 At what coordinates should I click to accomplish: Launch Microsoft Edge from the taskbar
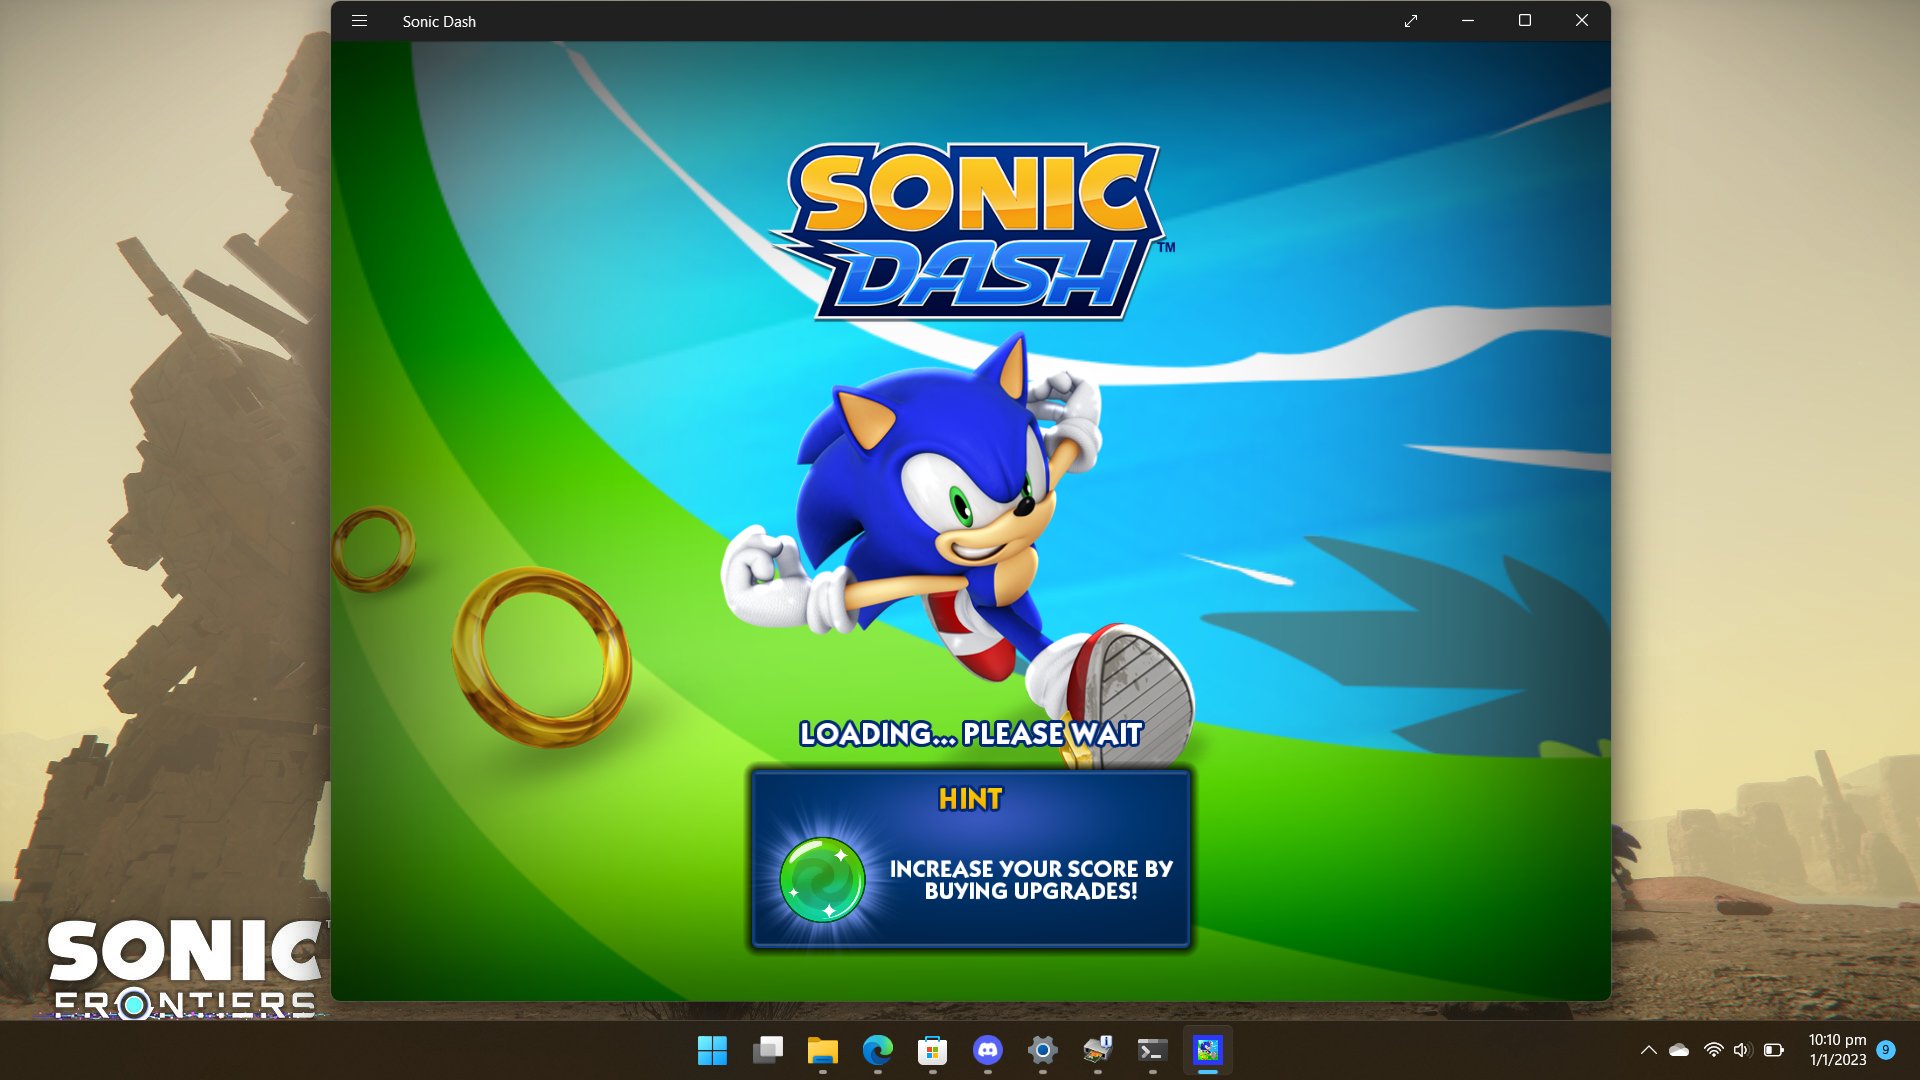pyautogui.click(x=878, y=1050)
